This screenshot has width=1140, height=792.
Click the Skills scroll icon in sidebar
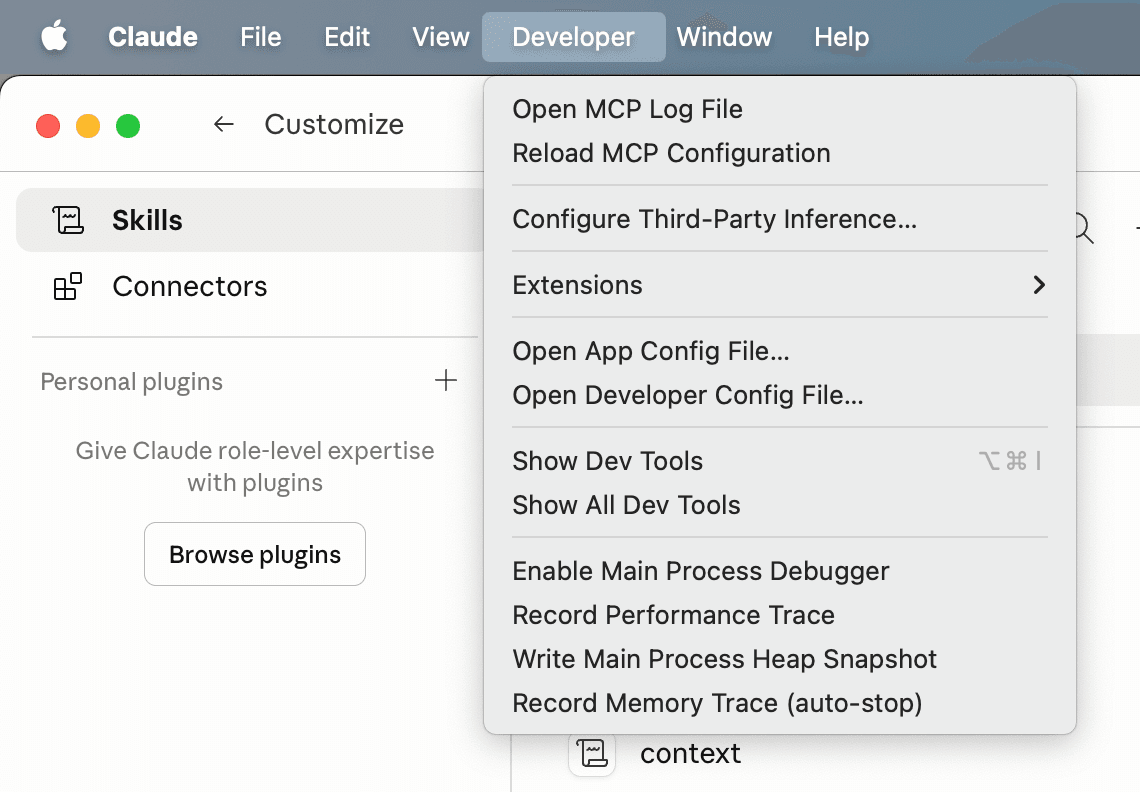point(68,220)
